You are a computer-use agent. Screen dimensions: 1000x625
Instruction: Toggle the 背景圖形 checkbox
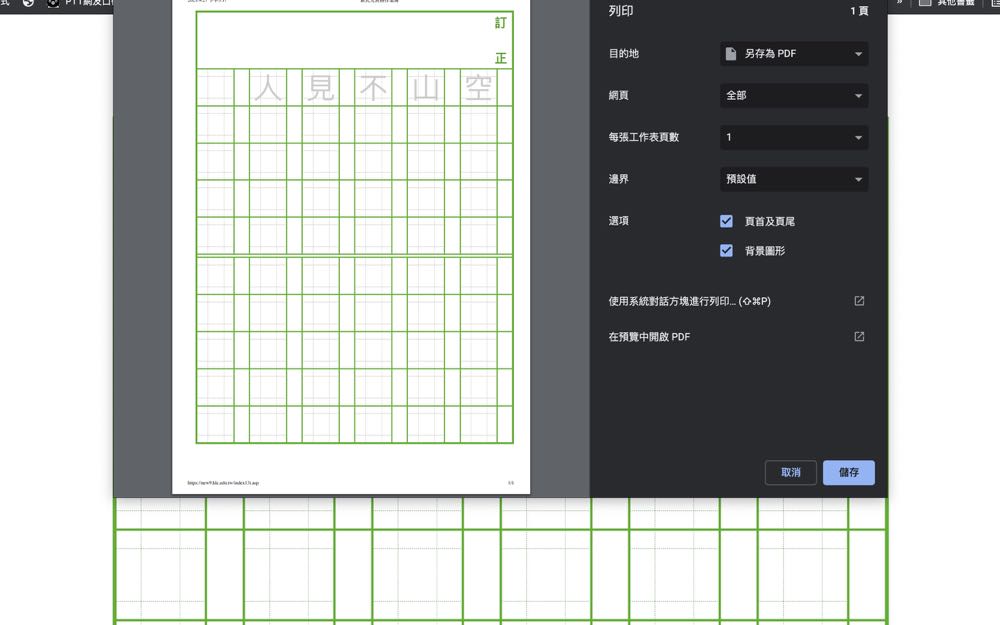[x=727, y=251]
